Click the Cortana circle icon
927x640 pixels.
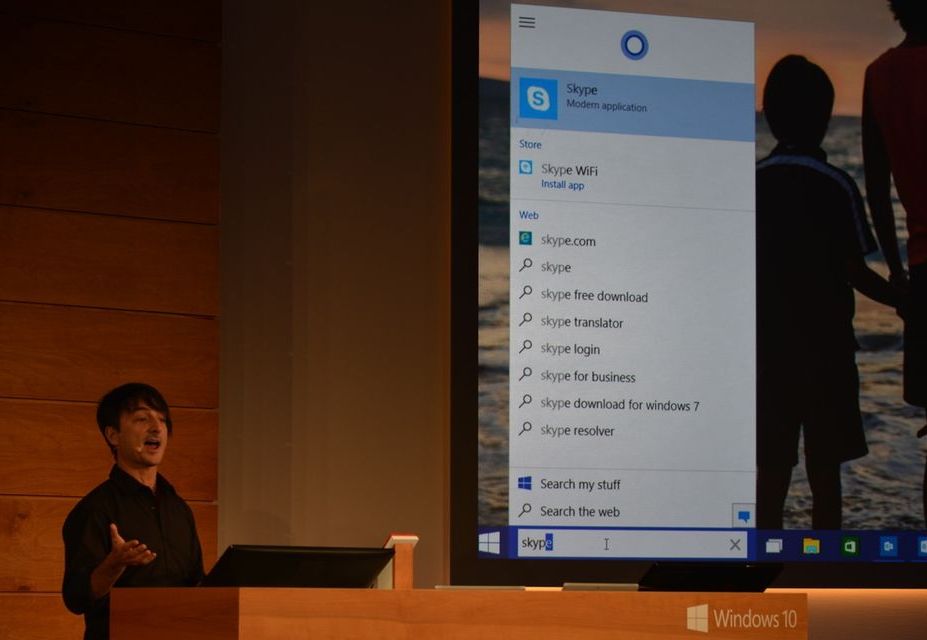click(634, 45)
